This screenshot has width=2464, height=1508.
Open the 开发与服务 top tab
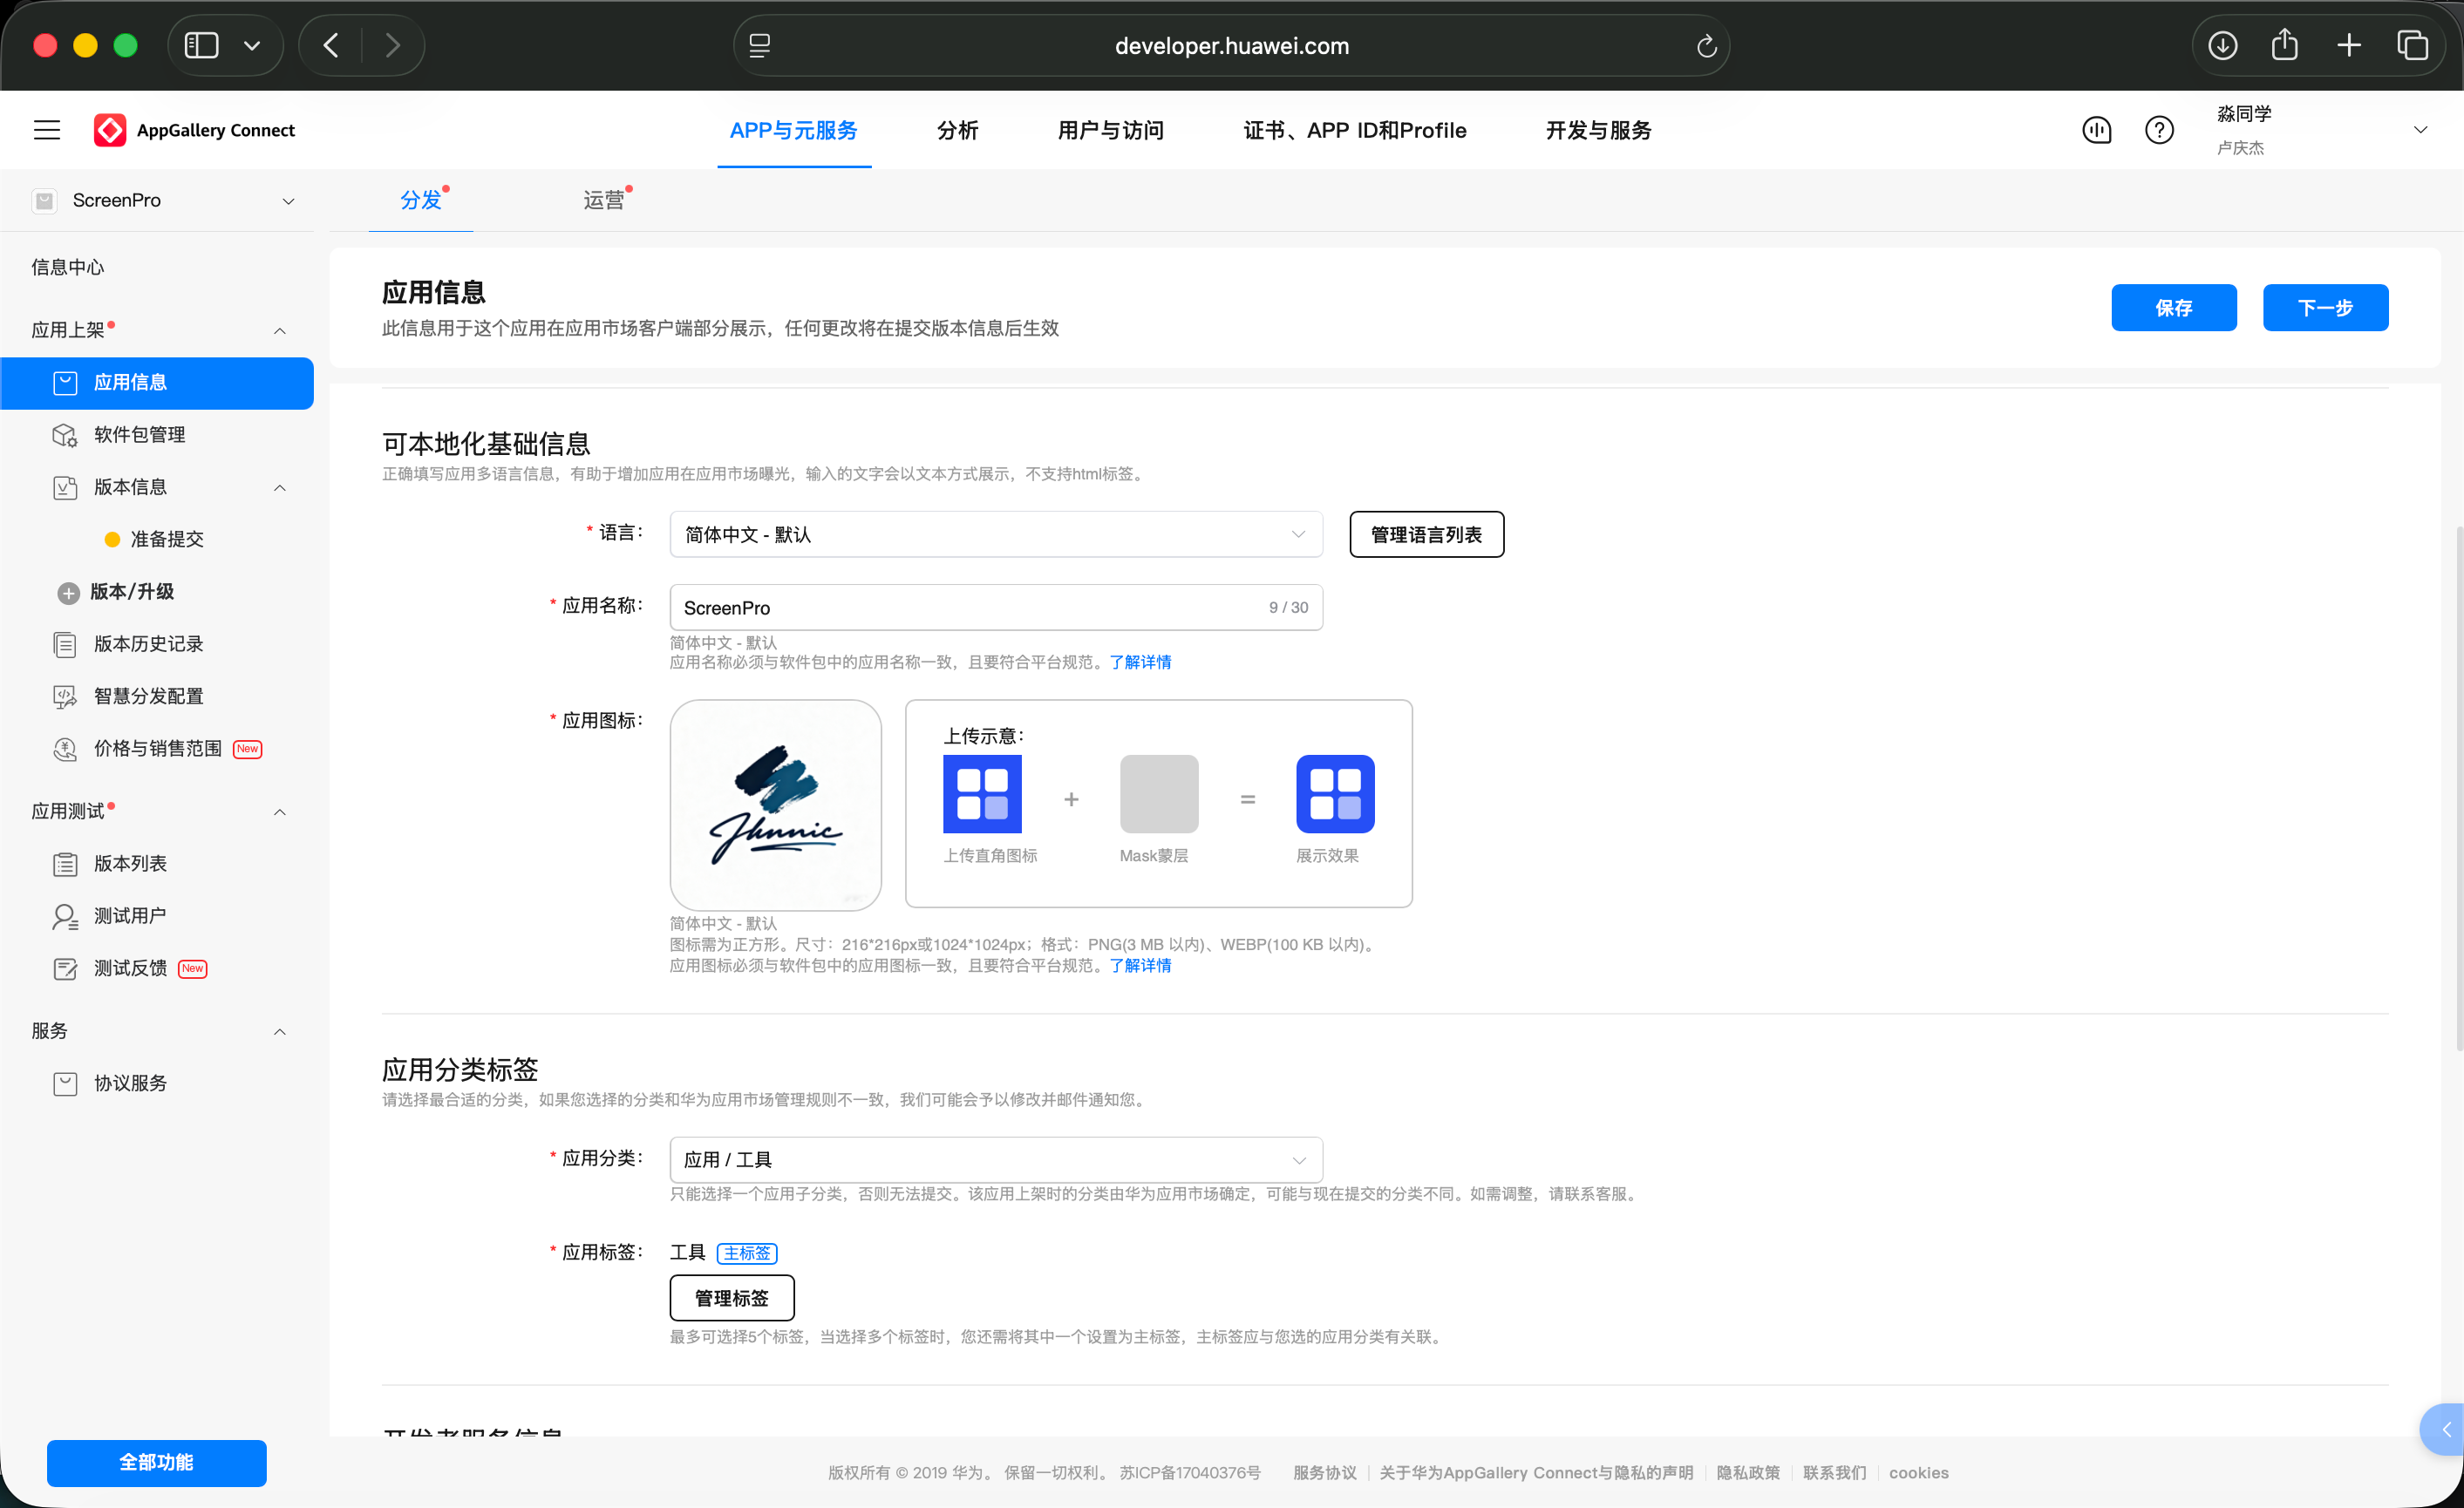coord(1598,130)
